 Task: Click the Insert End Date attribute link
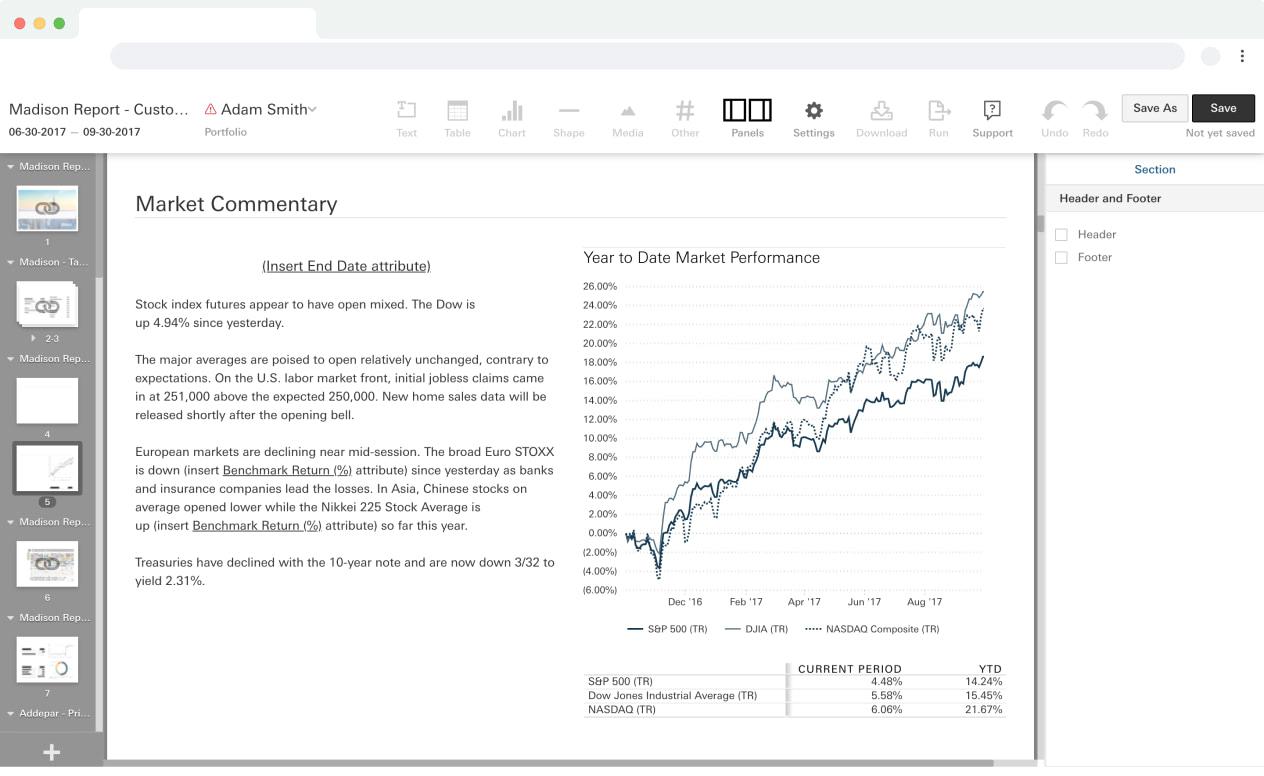coord(345,266)
